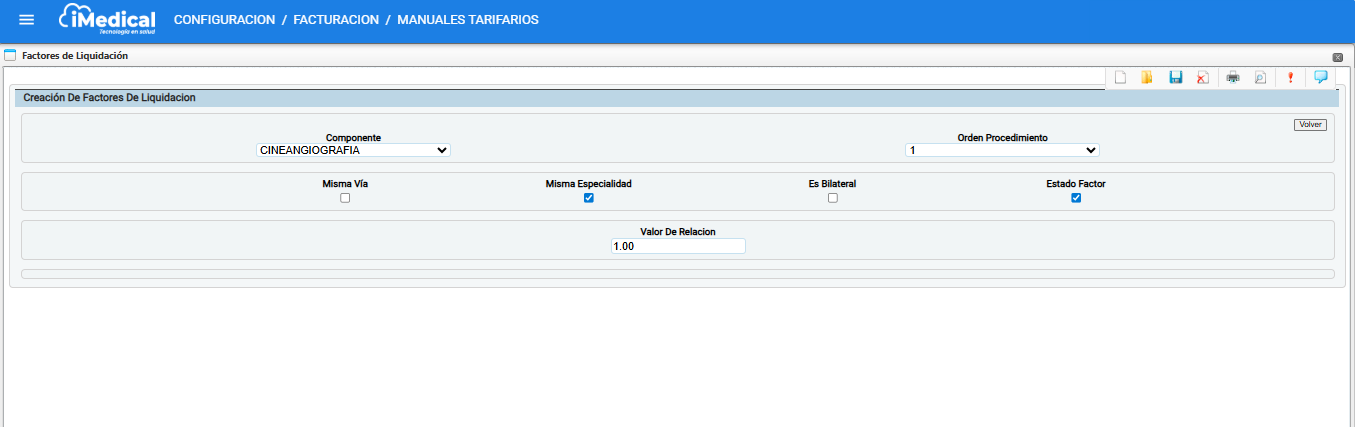
Task: Click the blue speech bubble comment icon
Action: 1320,77
